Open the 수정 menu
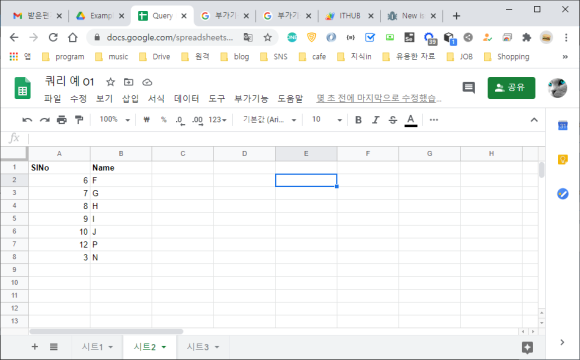580x360 pixels. pos(78,99)
